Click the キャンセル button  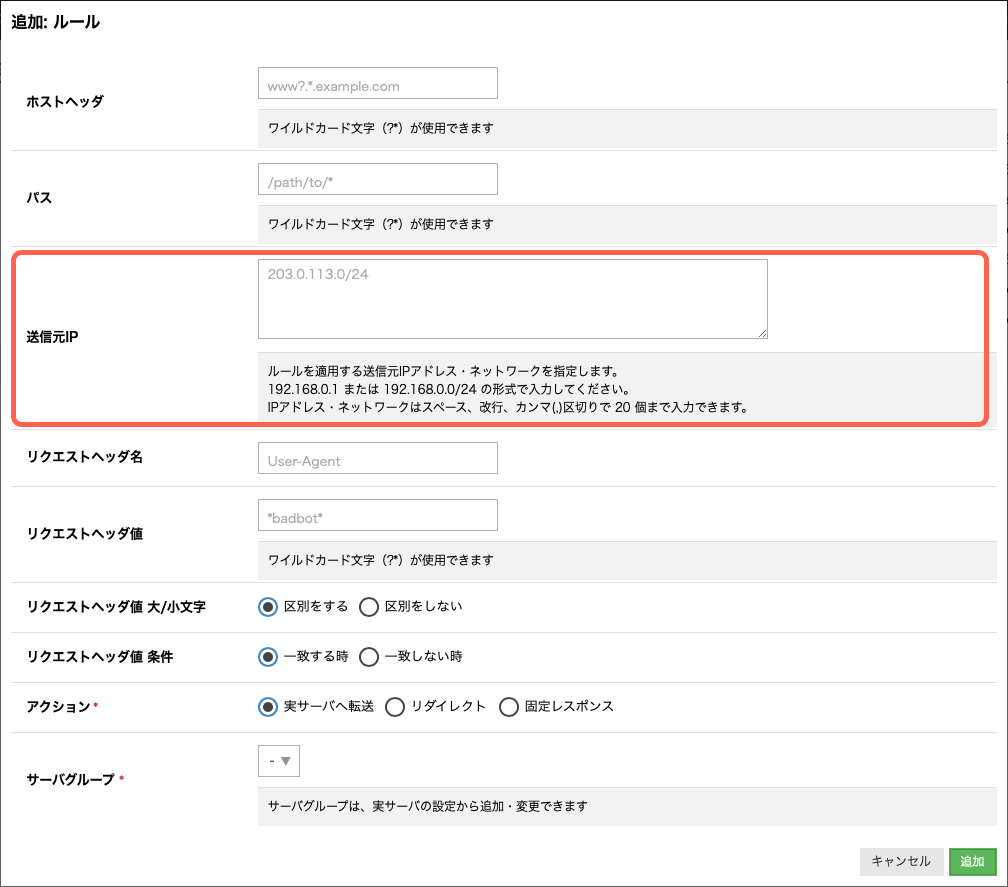tap(901, 861)
